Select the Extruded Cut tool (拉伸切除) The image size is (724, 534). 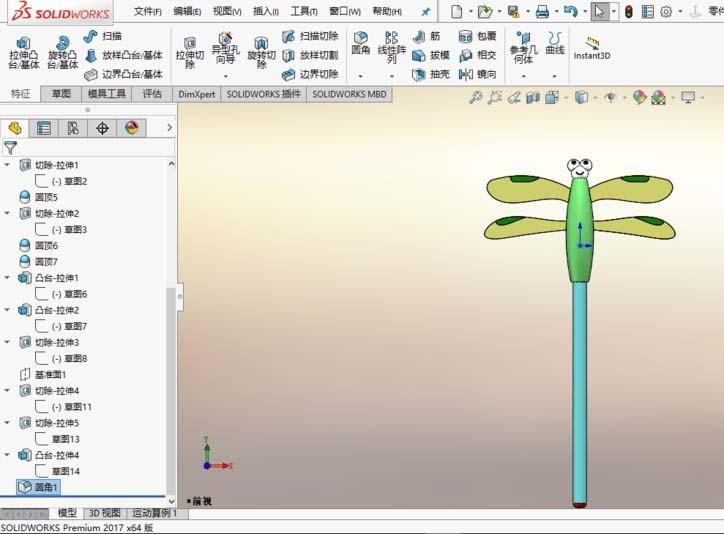click(190, 53)
